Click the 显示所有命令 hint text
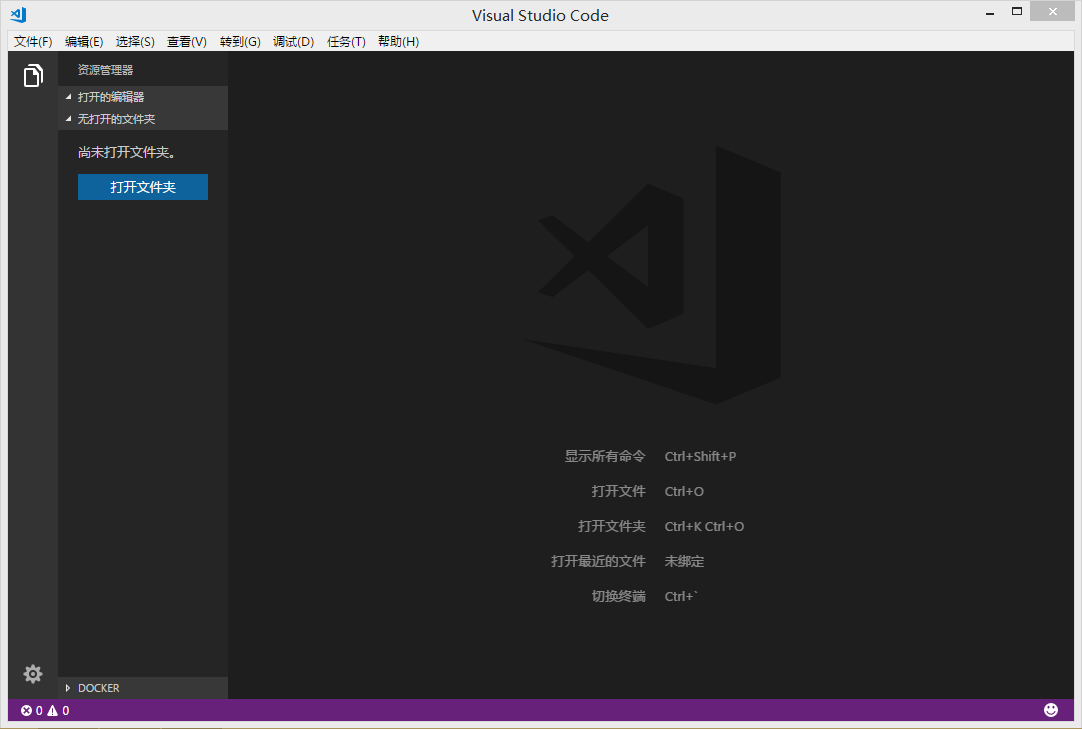Viewport: 1082px width, 729px height. [604, 456]
